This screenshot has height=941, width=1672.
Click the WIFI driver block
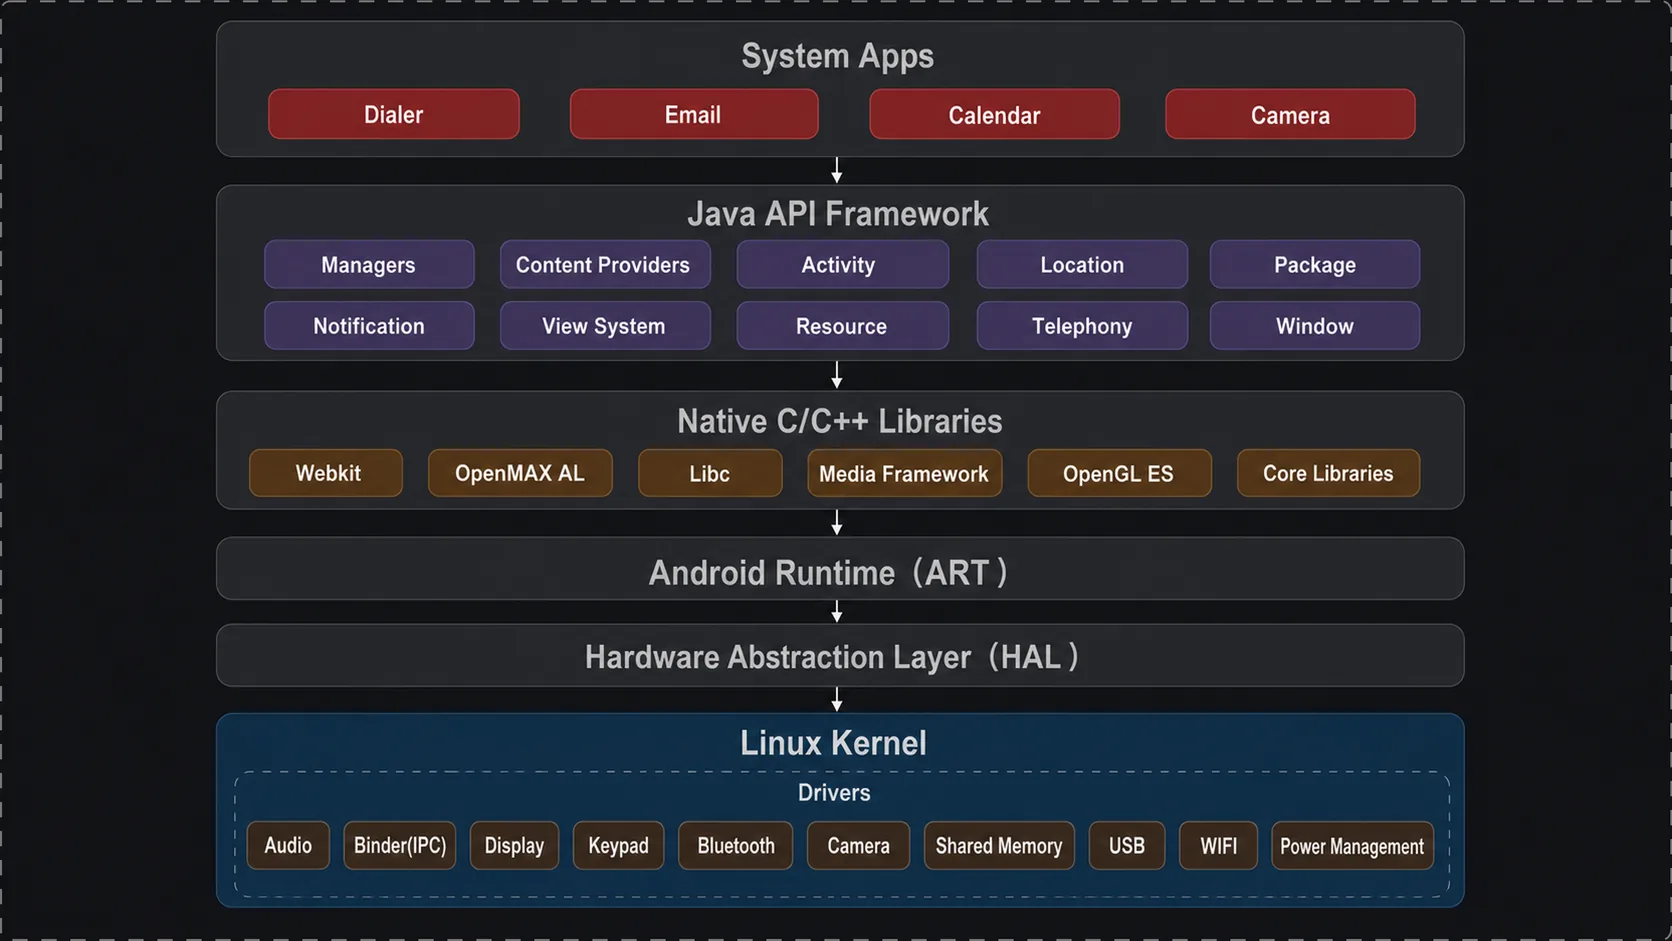pos(1218,846)
